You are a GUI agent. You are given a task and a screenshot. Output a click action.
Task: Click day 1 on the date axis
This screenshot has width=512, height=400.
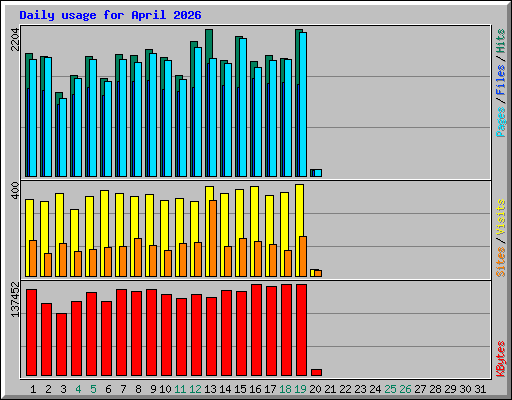tap(33, 389)
